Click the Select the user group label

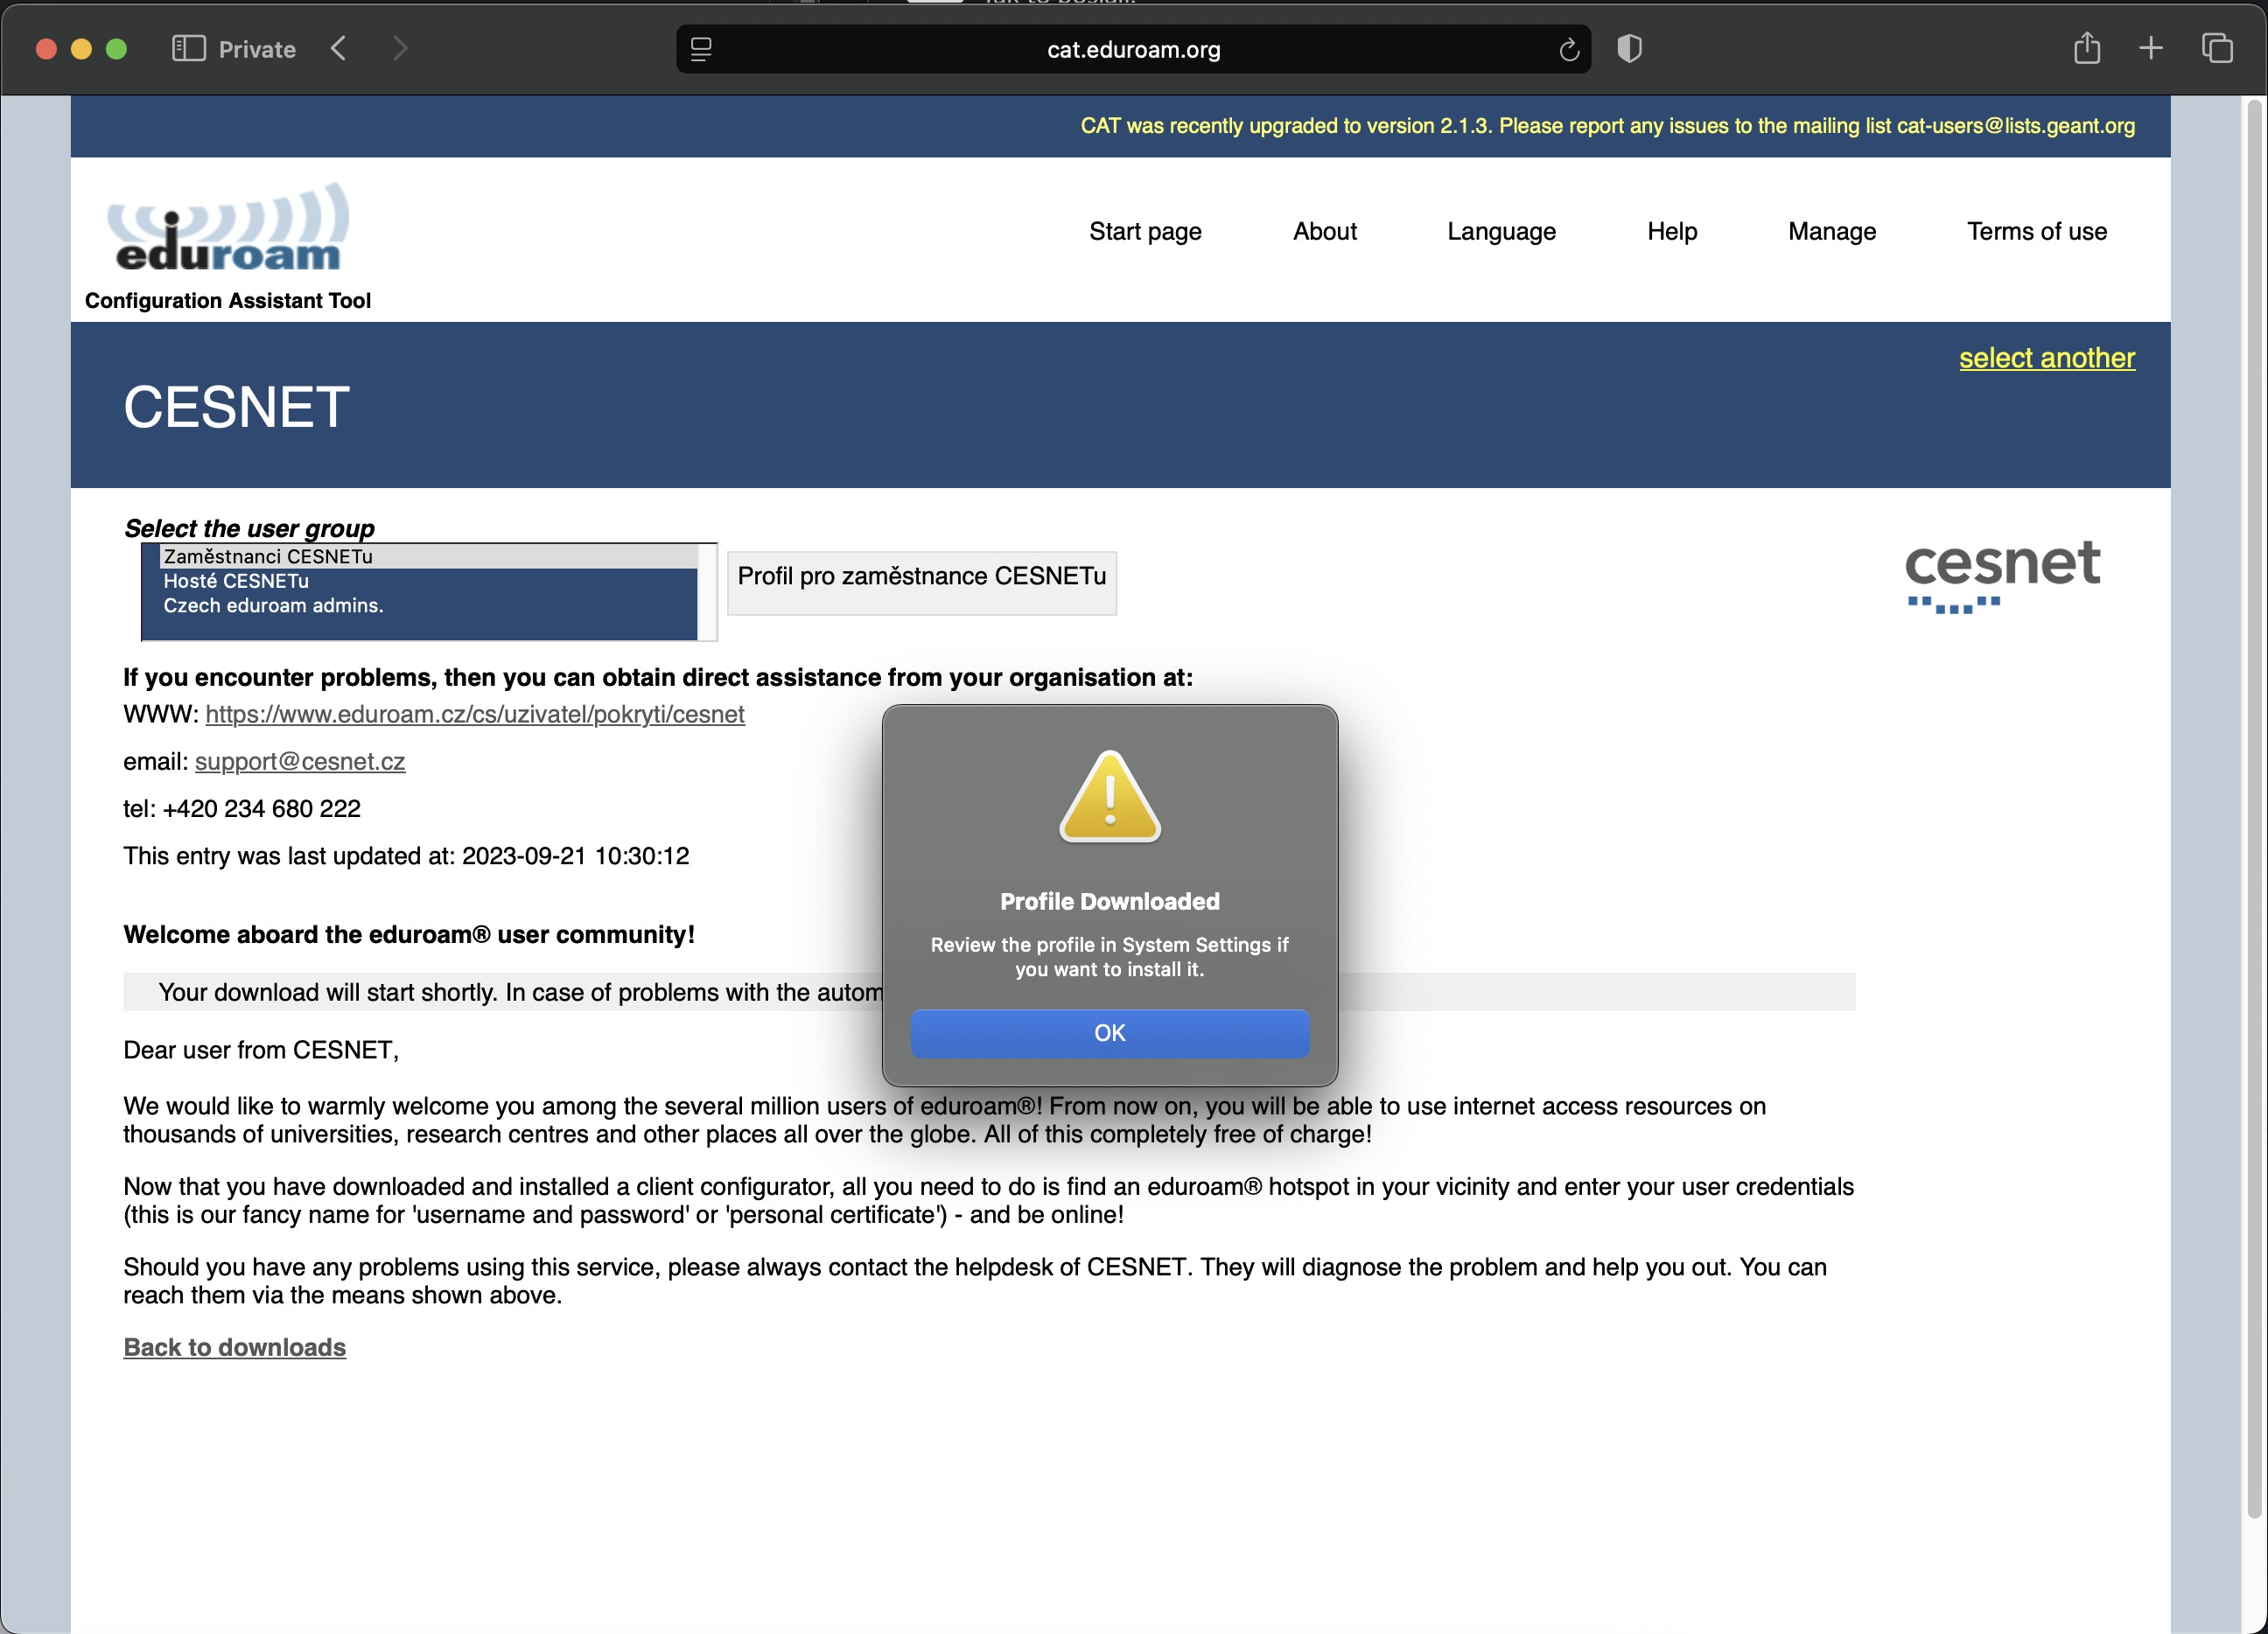tap(249, 528)
